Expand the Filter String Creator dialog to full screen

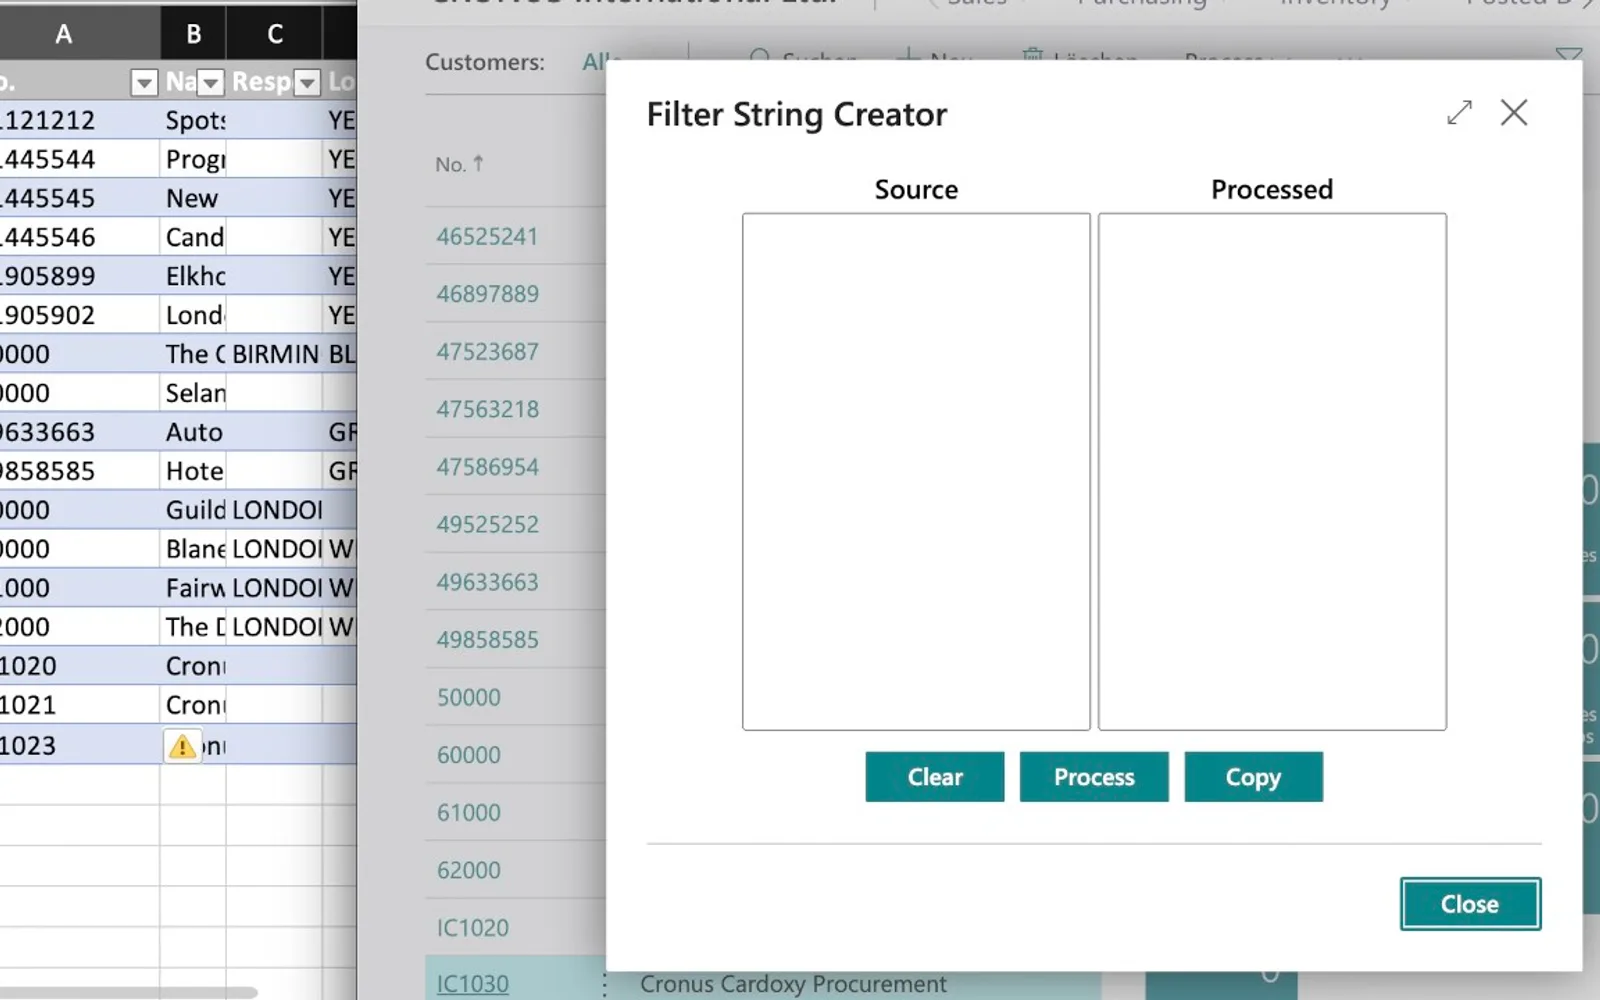tap(1459, 112)
